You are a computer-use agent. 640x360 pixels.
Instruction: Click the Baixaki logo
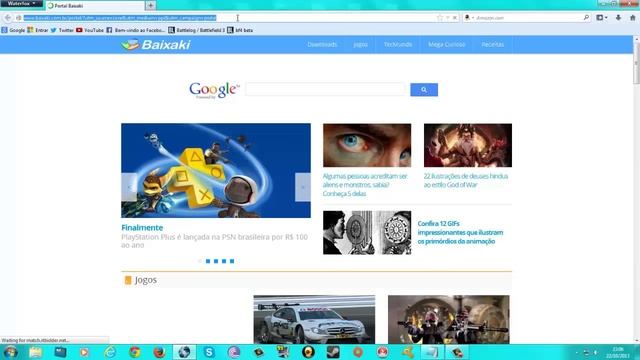tap(156, 44)
